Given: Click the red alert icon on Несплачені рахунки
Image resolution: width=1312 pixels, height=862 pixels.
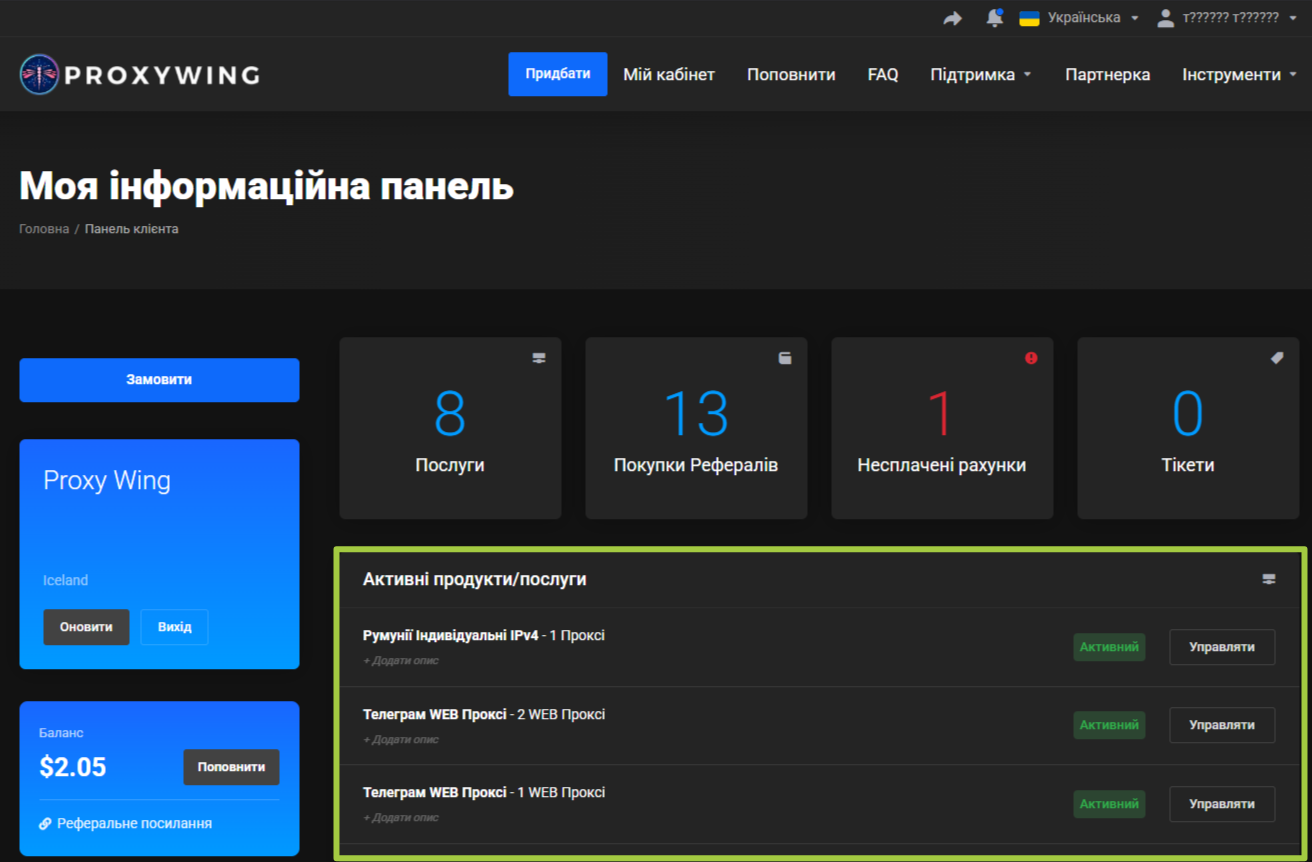Looking at the screenshot, I should click(x=1031, y=358).
